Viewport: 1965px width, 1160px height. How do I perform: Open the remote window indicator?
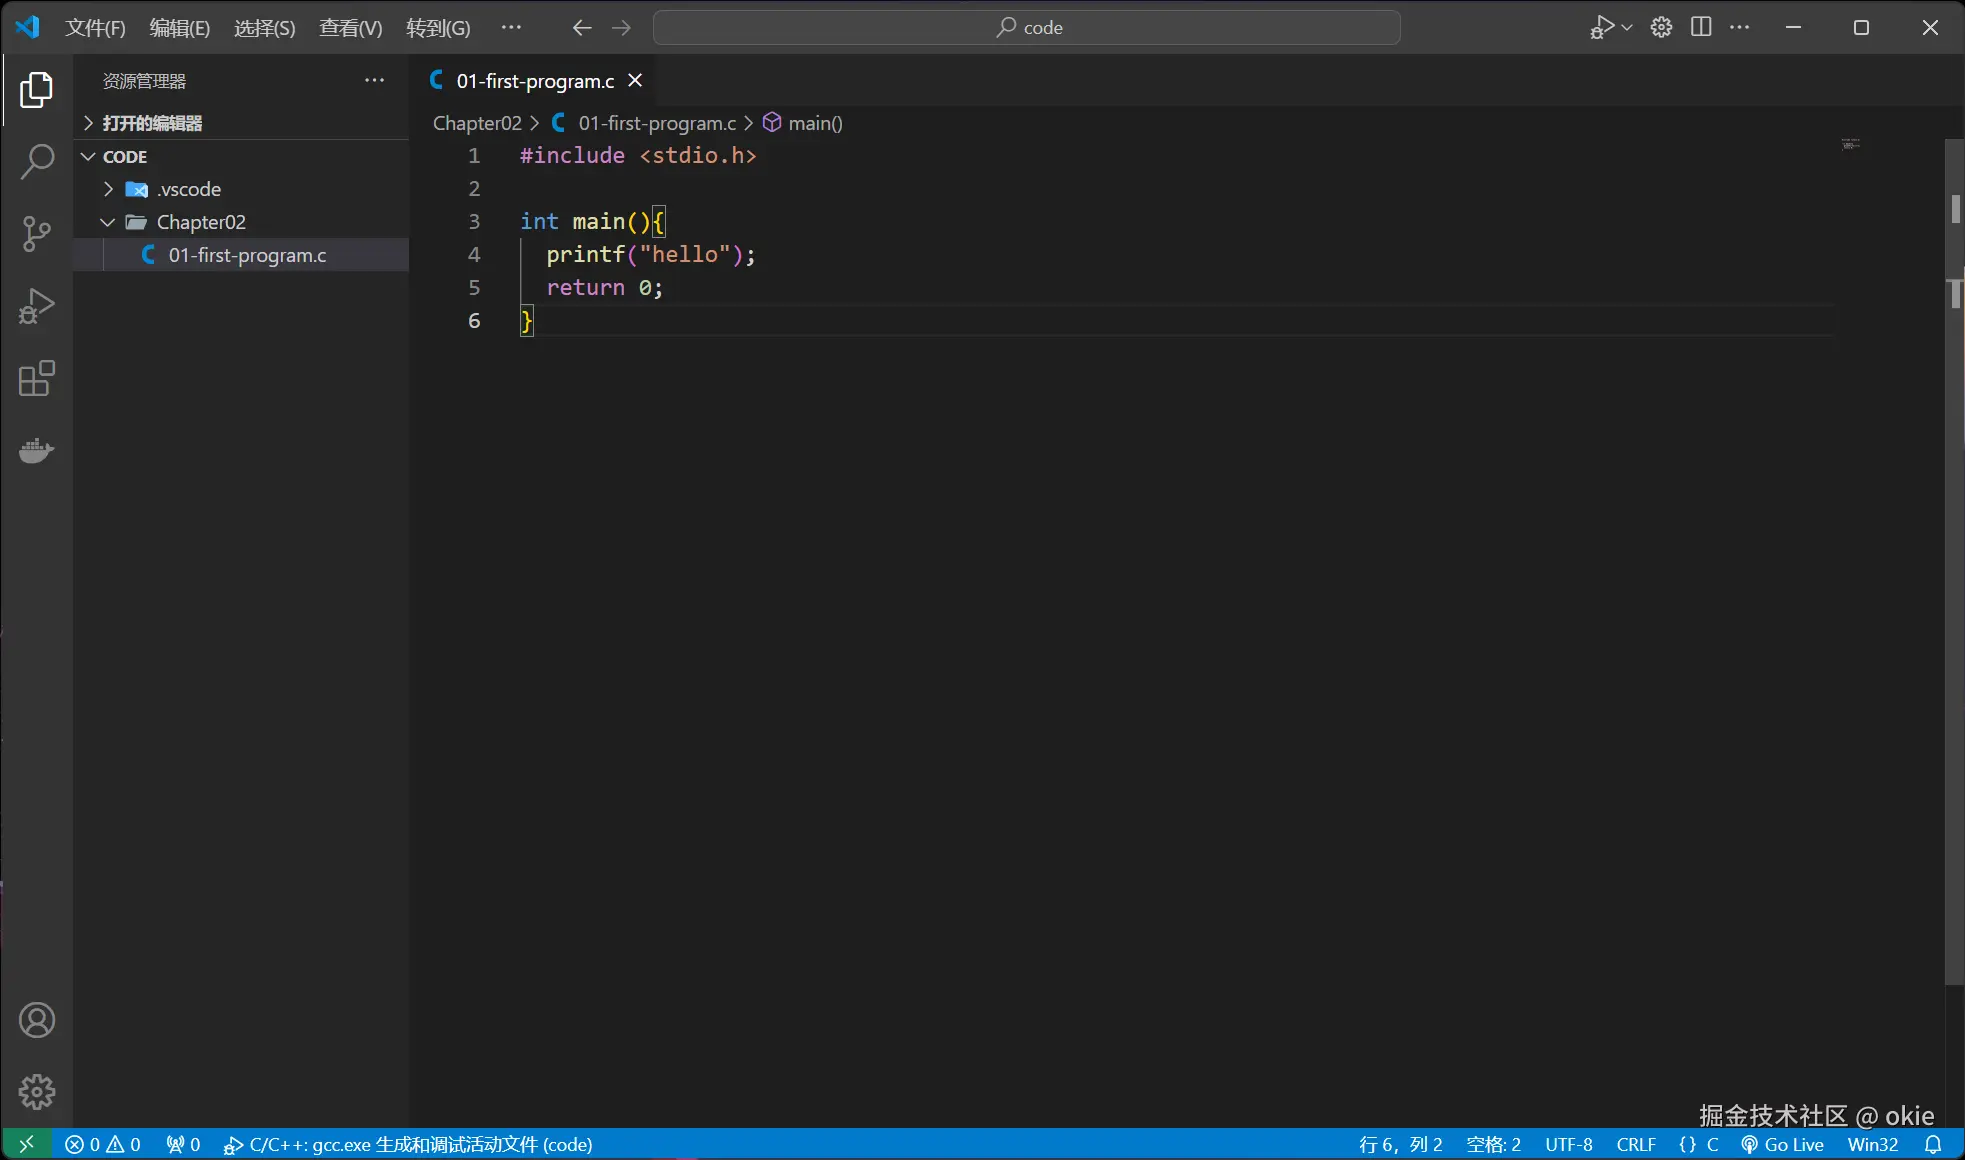point(27,1144)
